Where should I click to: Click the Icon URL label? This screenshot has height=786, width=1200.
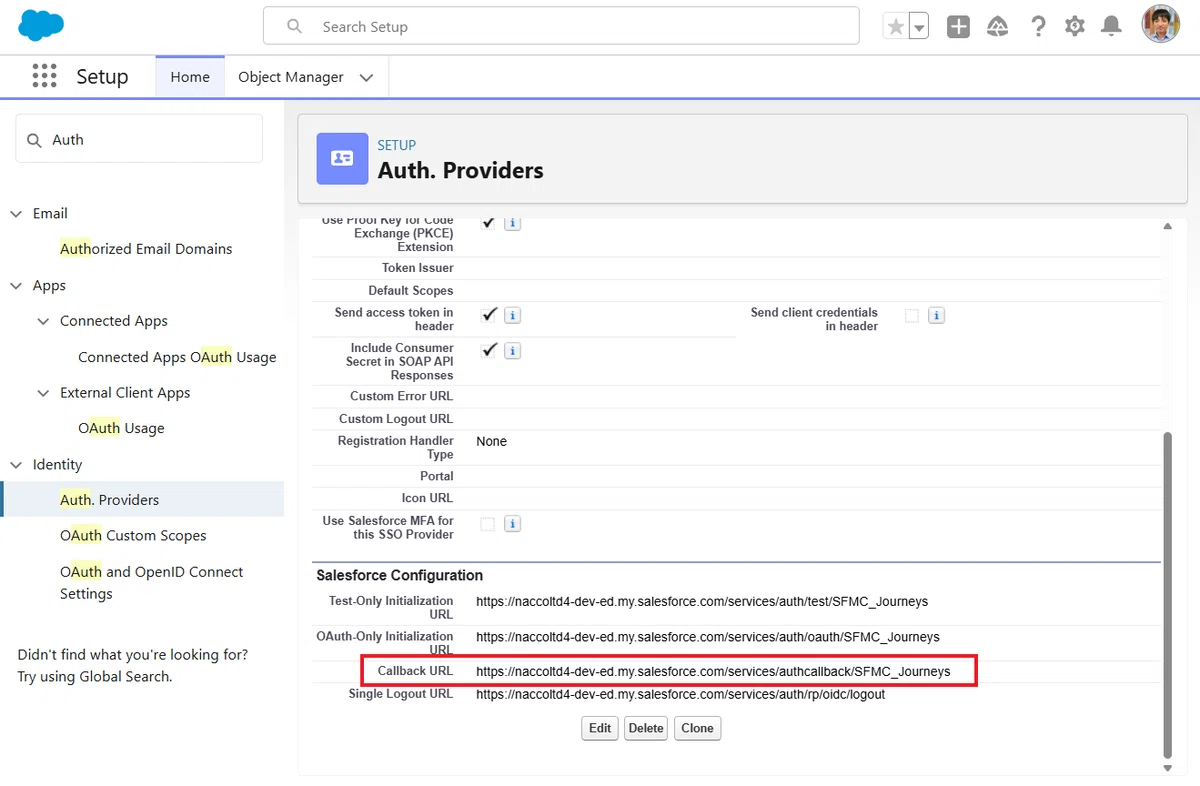coord(428,498)
